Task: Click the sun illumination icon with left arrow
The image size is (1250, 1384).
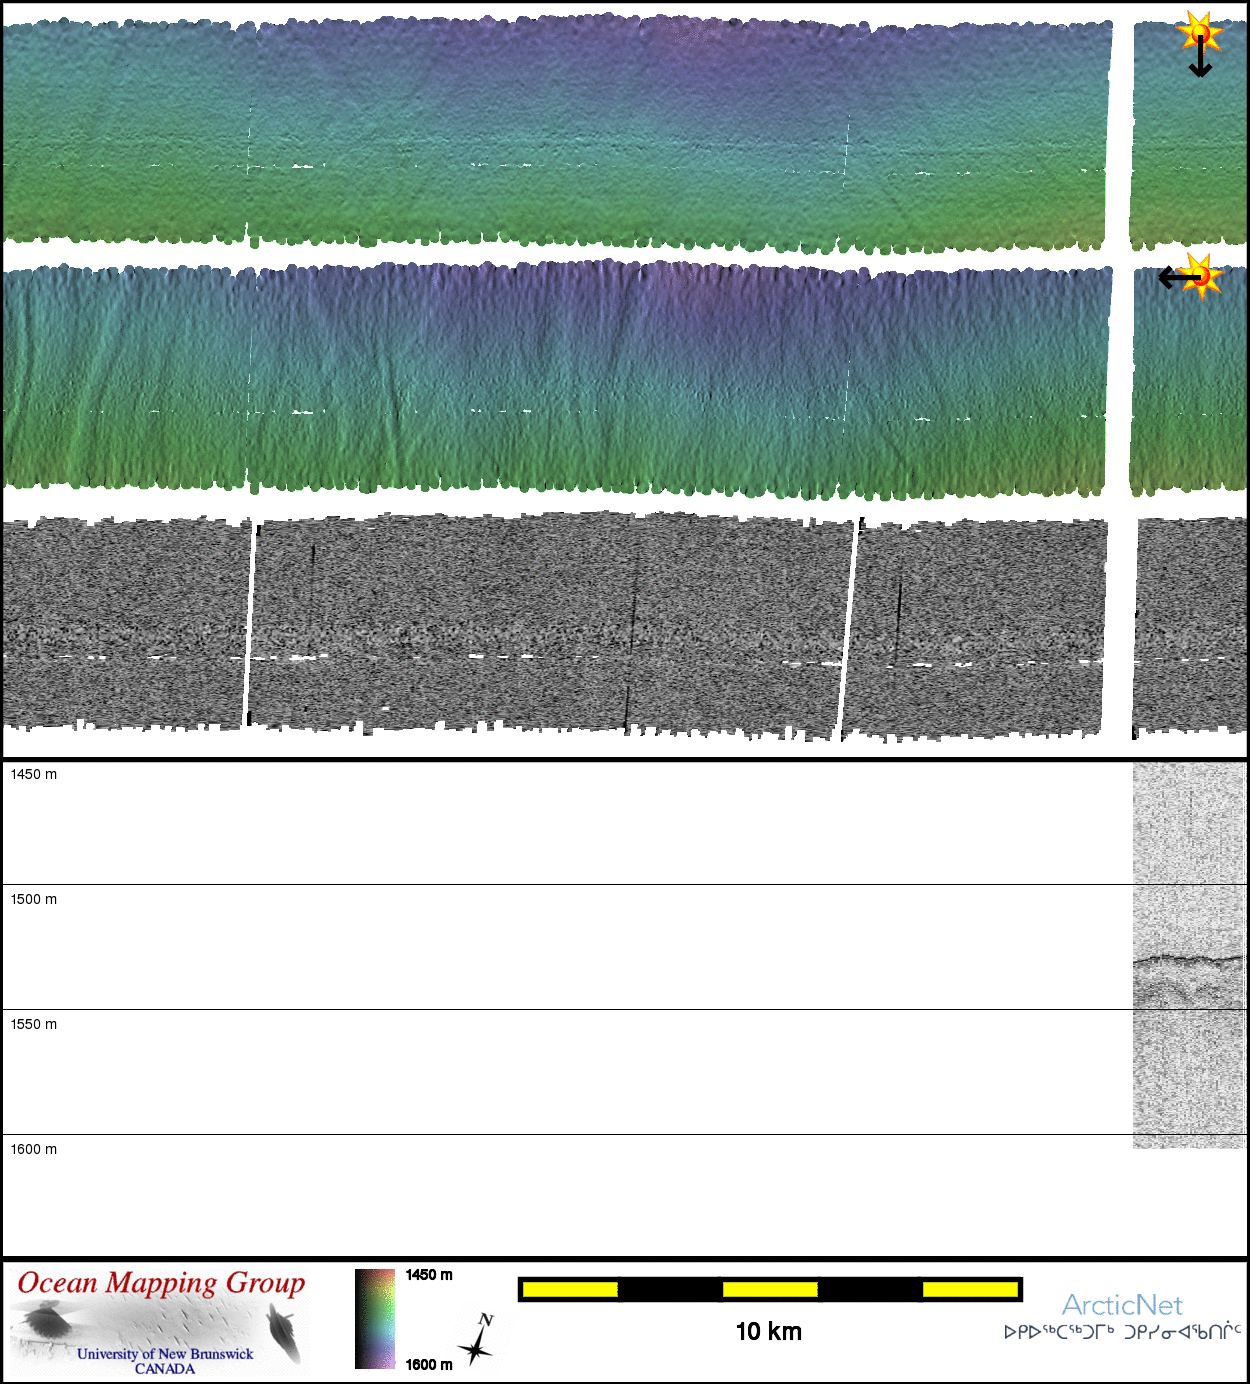Action: tap(1202, 276)
